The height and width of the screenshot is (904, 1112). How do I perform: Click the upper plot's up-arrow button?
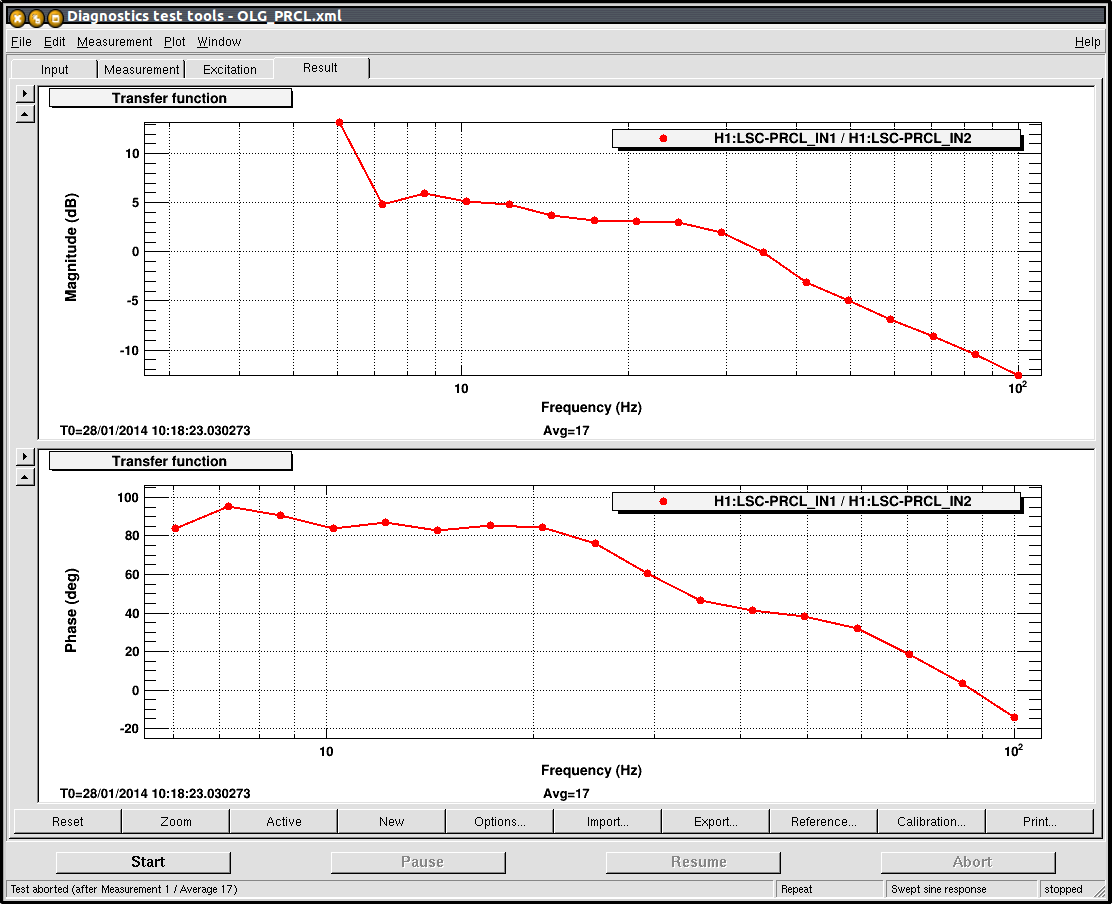(x=25, y=113)
